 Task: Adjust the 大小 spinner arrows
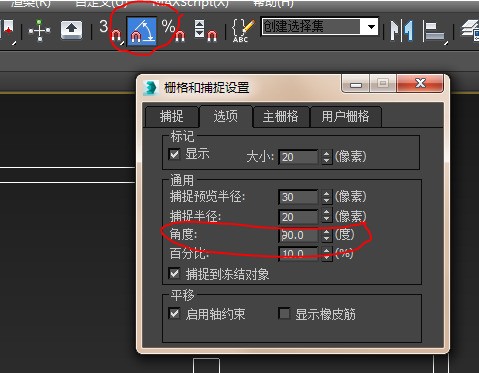(327, 157)
